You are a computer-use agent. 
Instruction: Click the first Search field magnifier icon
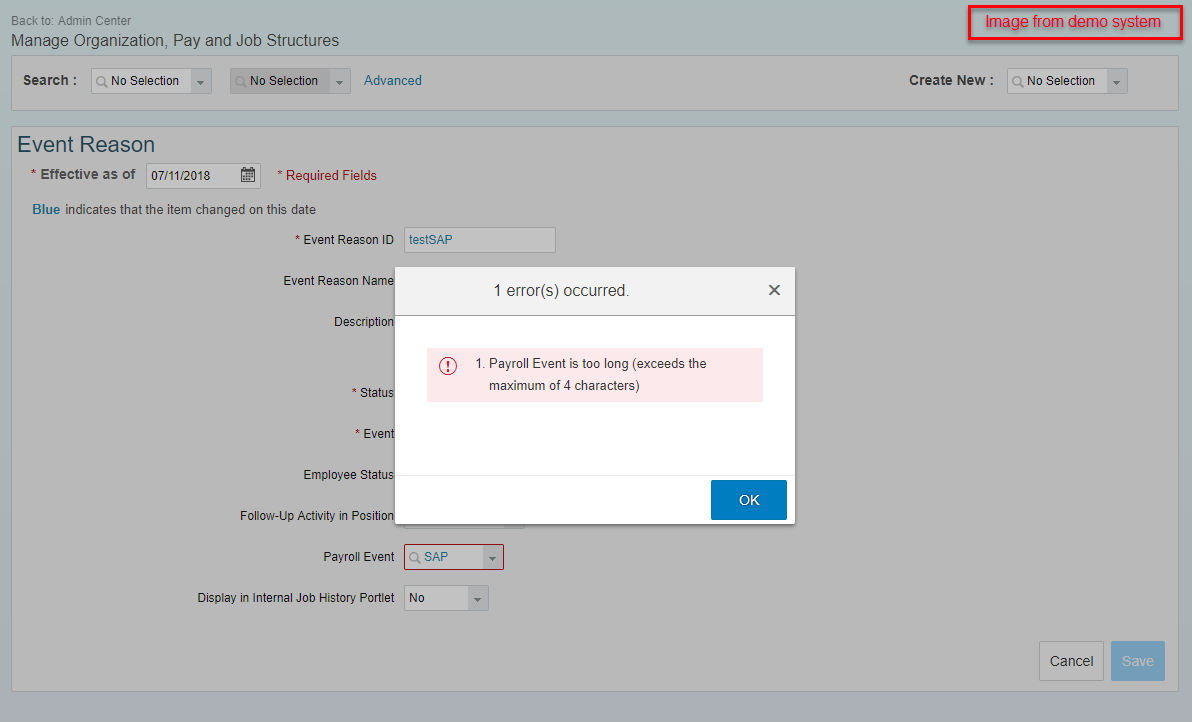[x=102, y=81]
